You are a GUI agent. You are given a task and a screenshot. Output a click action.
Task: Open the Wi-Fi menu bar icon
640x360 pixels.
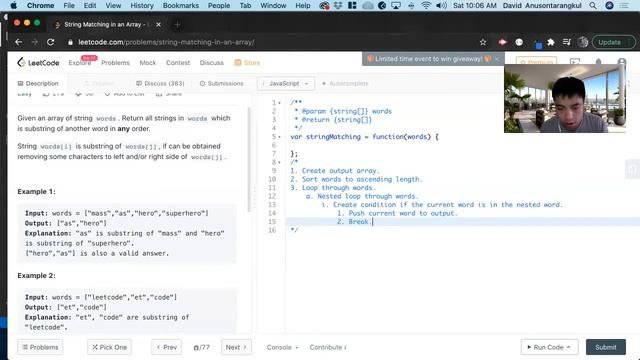426,5
